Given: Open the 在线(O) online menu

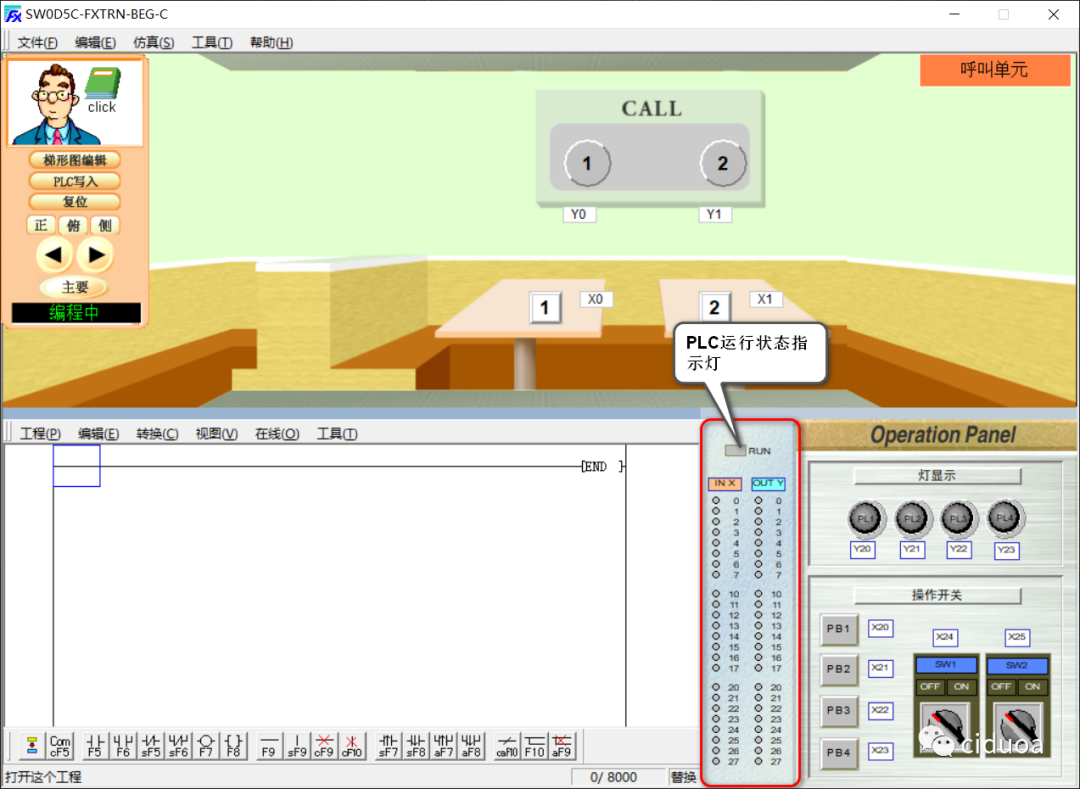Looking at the screenshot, I should (277, 433).
